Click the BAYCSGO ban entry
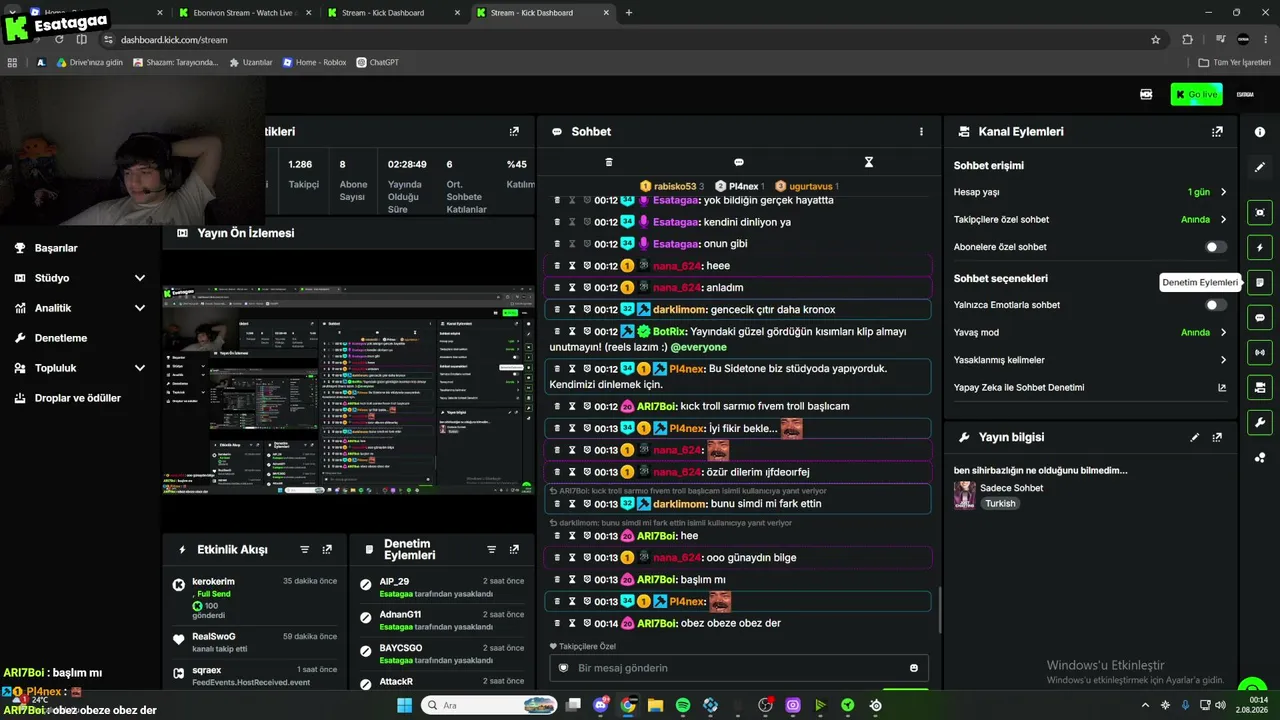Image resolution: width=1280 pixels, height=720 pixels. click(x=440, y=654)
